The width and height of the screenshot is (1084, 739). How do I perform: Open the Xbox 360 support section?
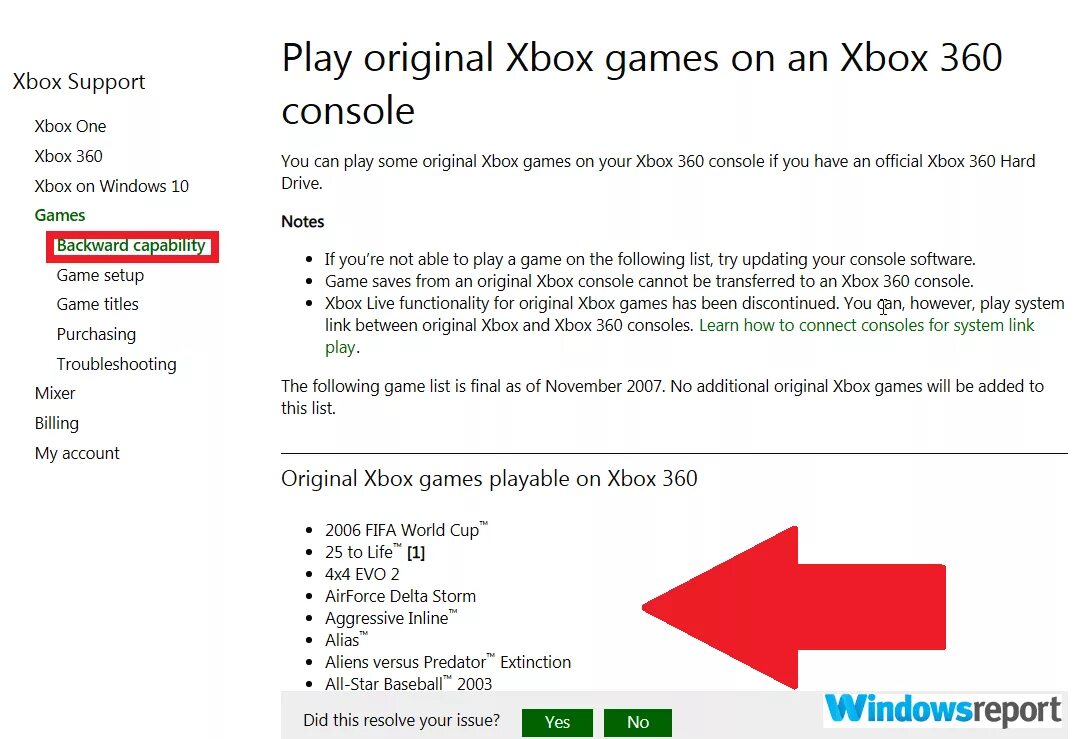[68, 156]
